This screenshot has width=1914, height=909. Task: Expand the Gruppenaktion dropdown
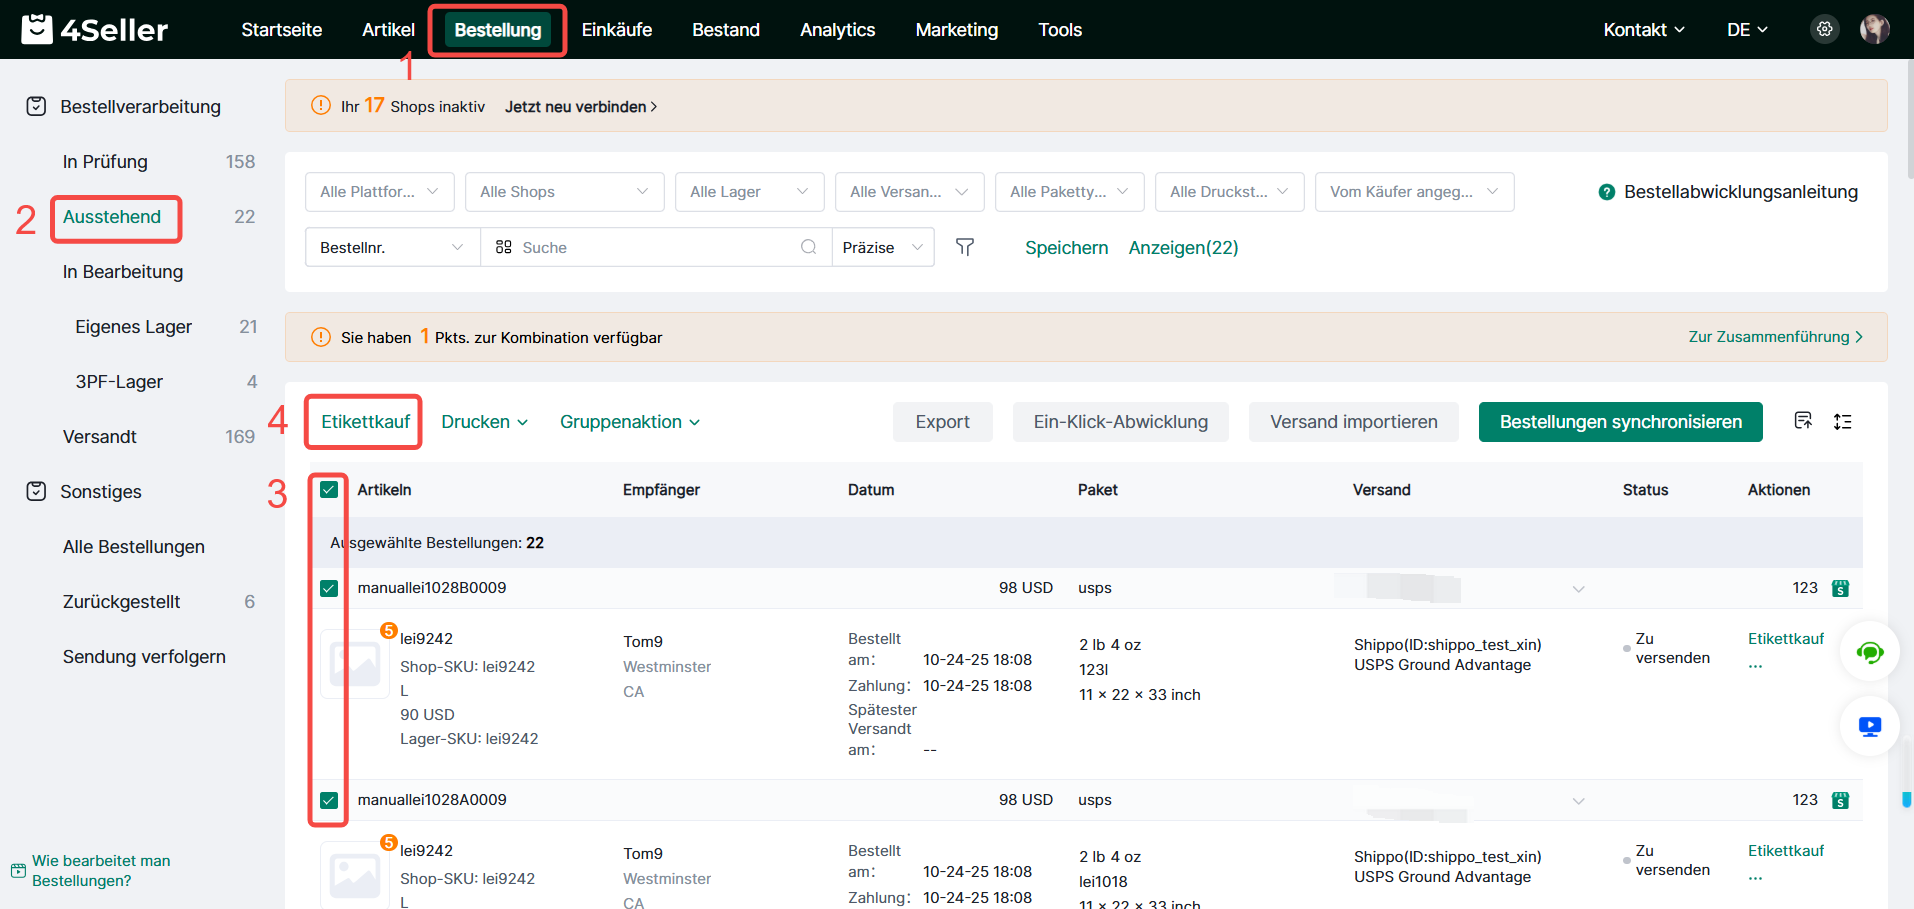coord(629,422)
